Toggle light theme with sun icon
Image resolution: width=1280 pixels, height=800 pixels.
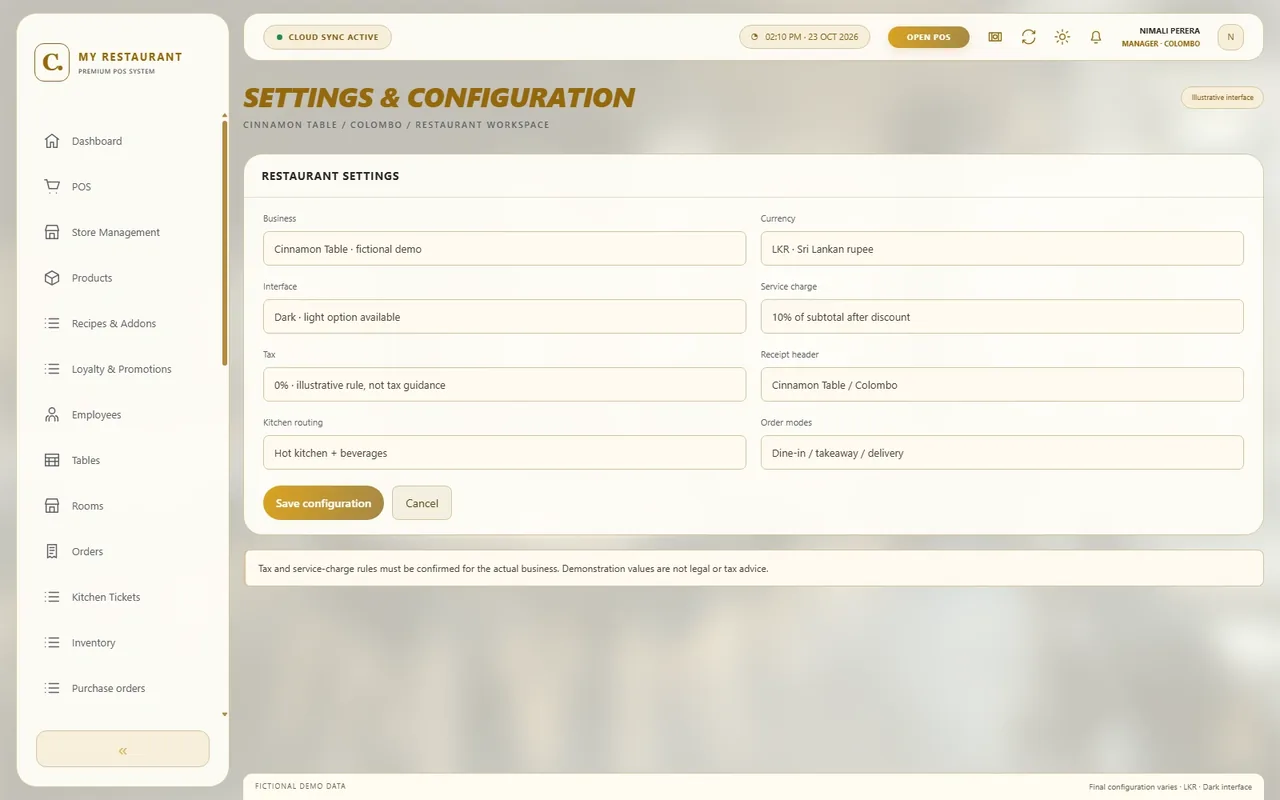click(x=1062, y=37)
